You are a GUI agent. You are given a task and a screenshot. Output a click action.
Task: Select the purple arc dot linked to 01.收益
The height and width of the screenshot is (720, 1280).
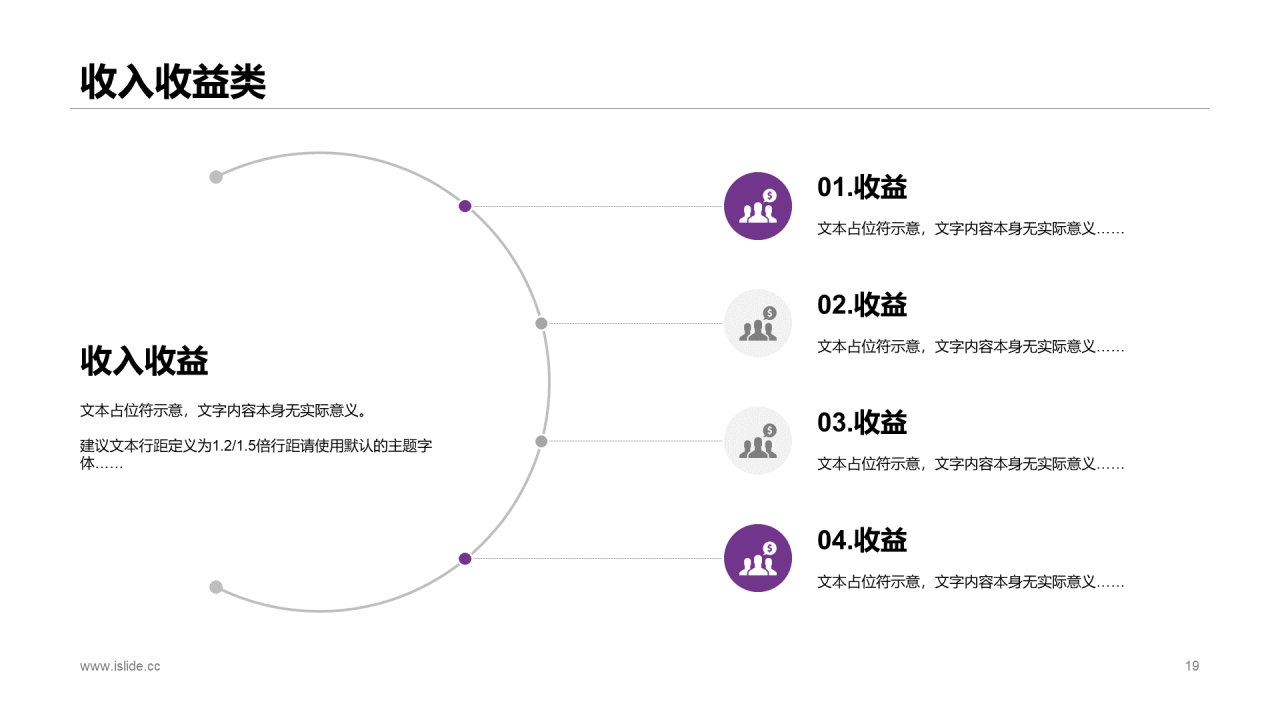(465, 206)
